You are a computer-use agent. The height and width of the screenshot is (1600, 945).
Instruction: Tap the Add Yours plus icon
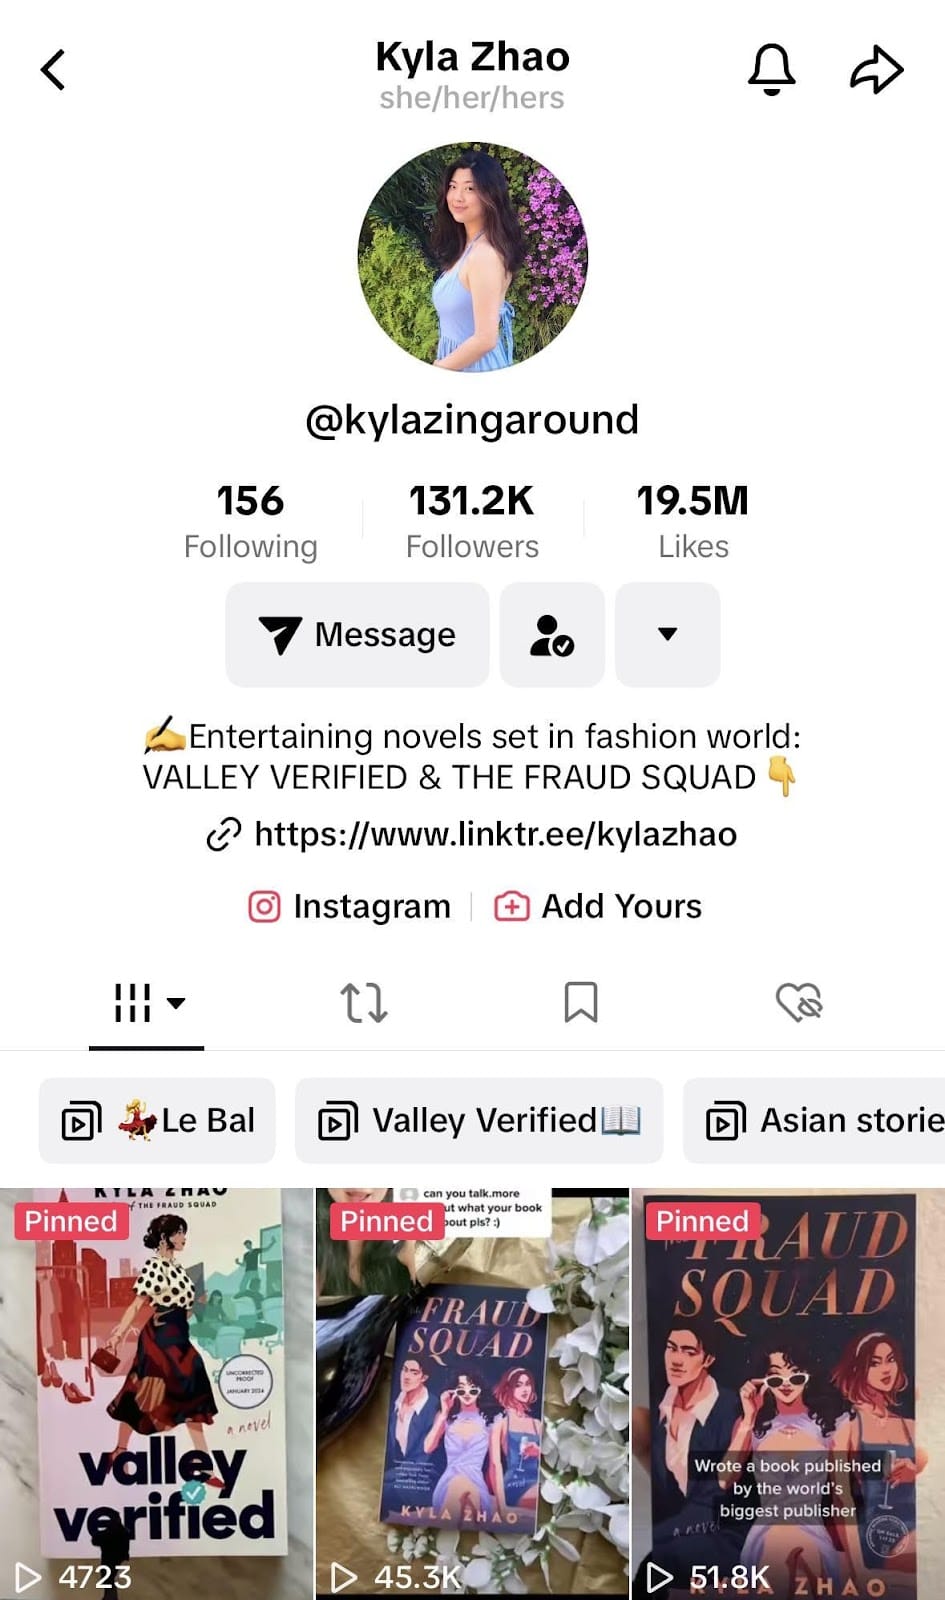click(511, 906)
